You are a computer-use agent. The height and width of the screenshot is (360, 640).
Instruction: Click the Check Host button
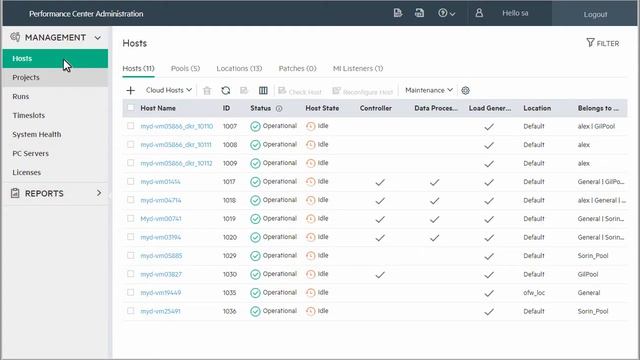pyautogui.click(x=300, y=91)
